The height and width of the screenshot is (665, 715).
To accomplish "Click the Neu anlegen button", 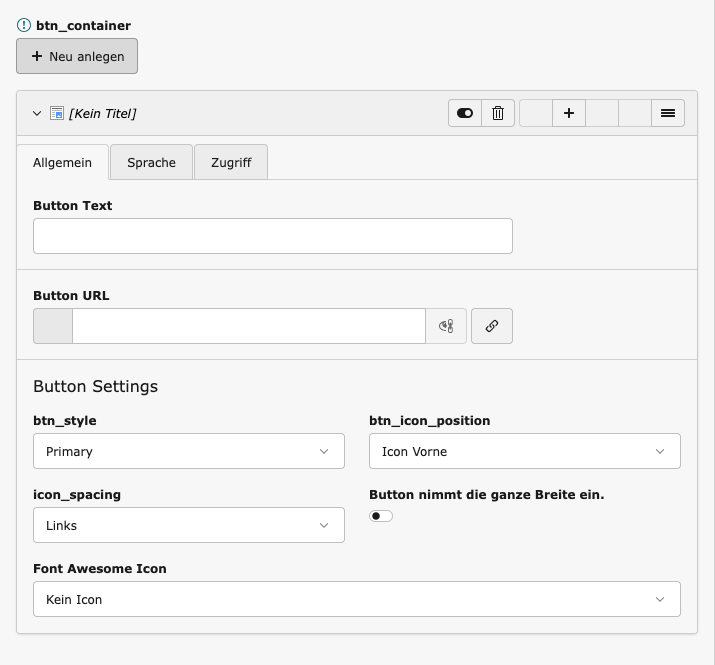I will [77, 57].
